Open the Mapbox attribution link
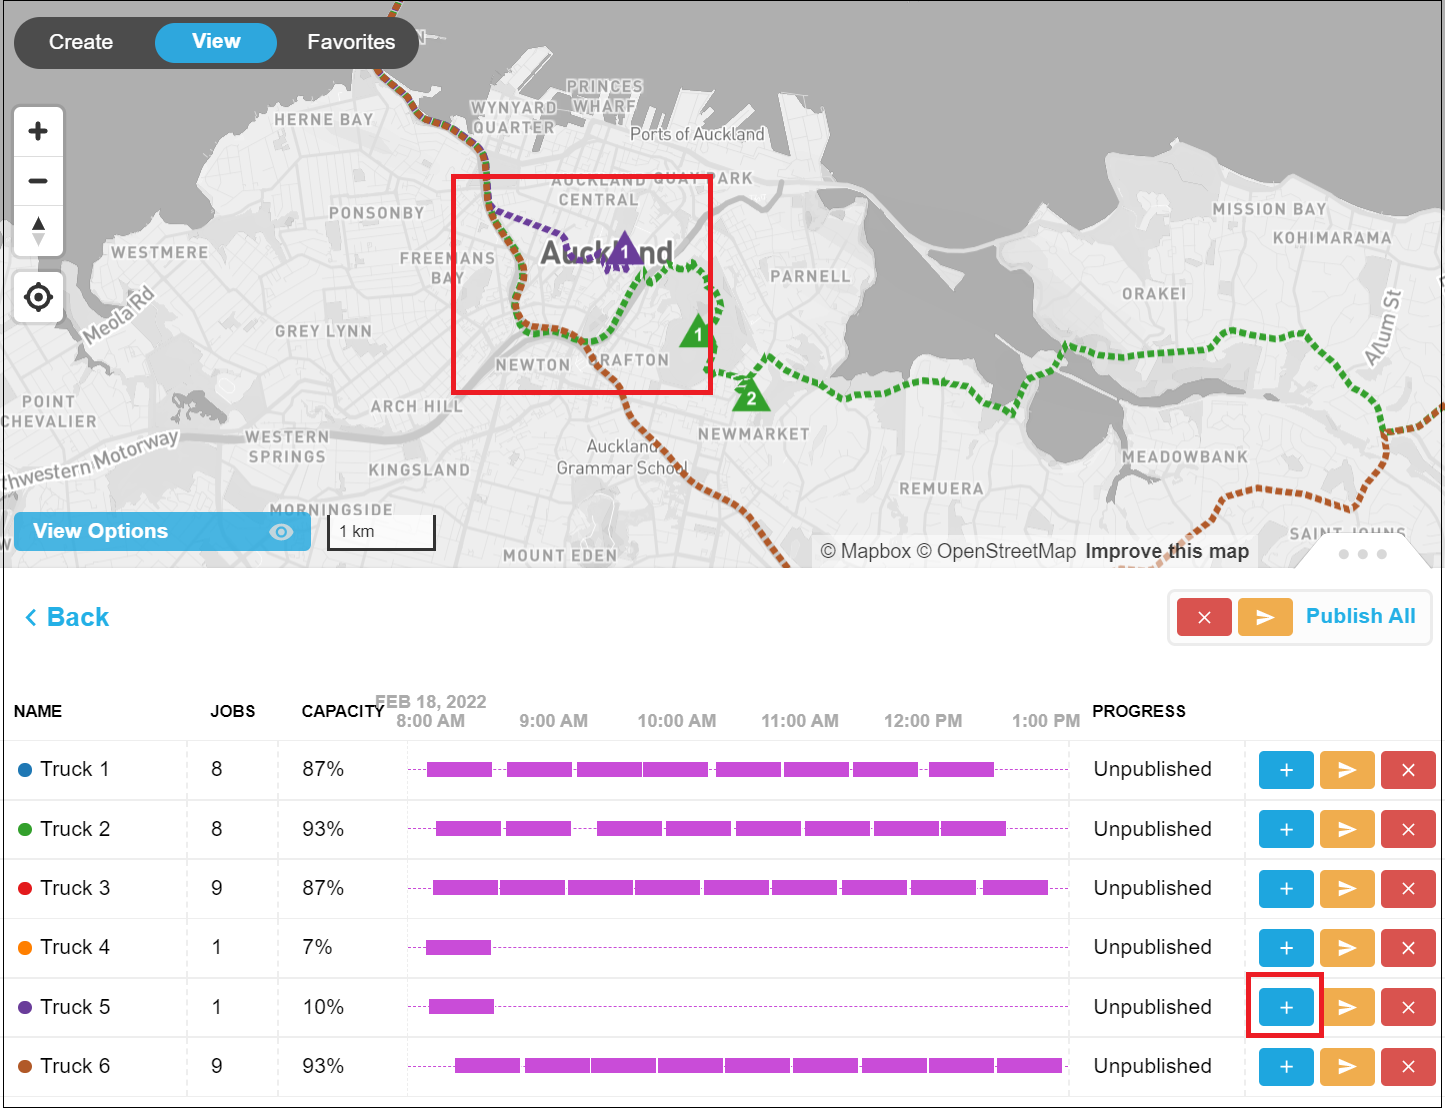 pos(866,551)
